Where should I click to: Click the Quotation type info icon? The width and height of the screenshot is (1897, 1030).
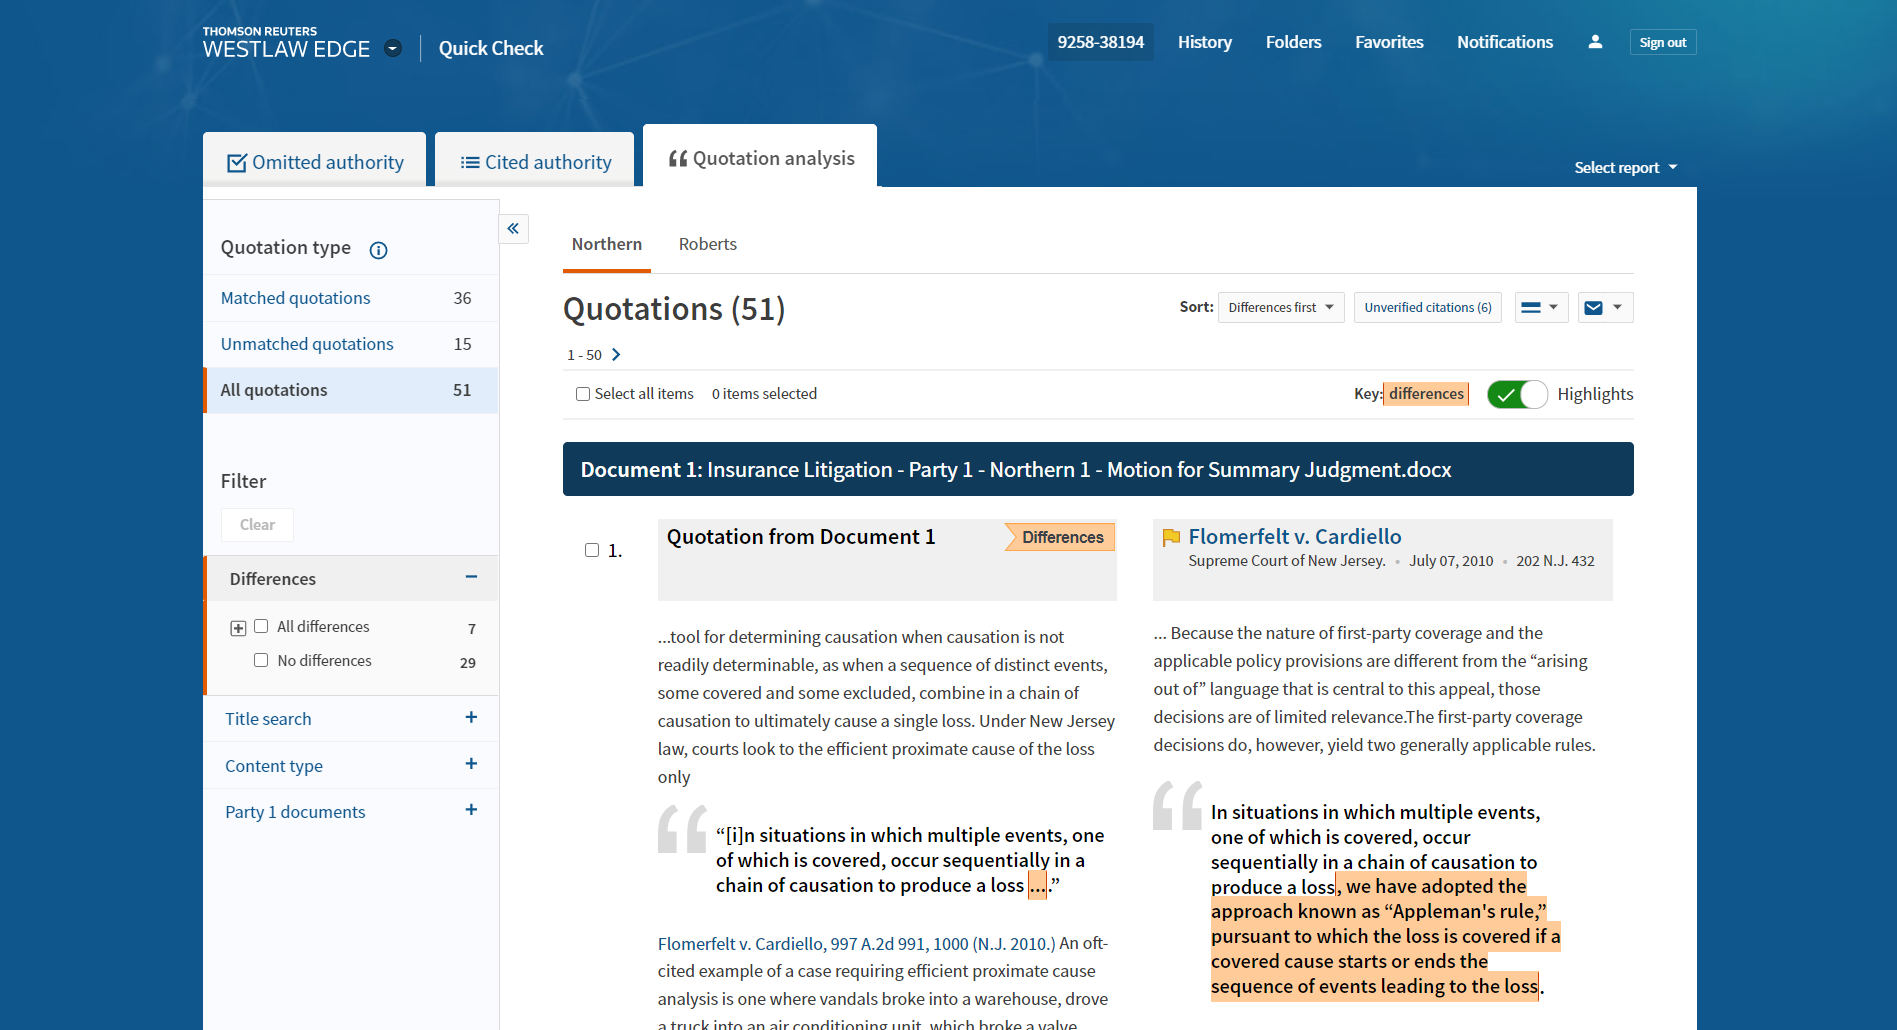coord(378,250)
